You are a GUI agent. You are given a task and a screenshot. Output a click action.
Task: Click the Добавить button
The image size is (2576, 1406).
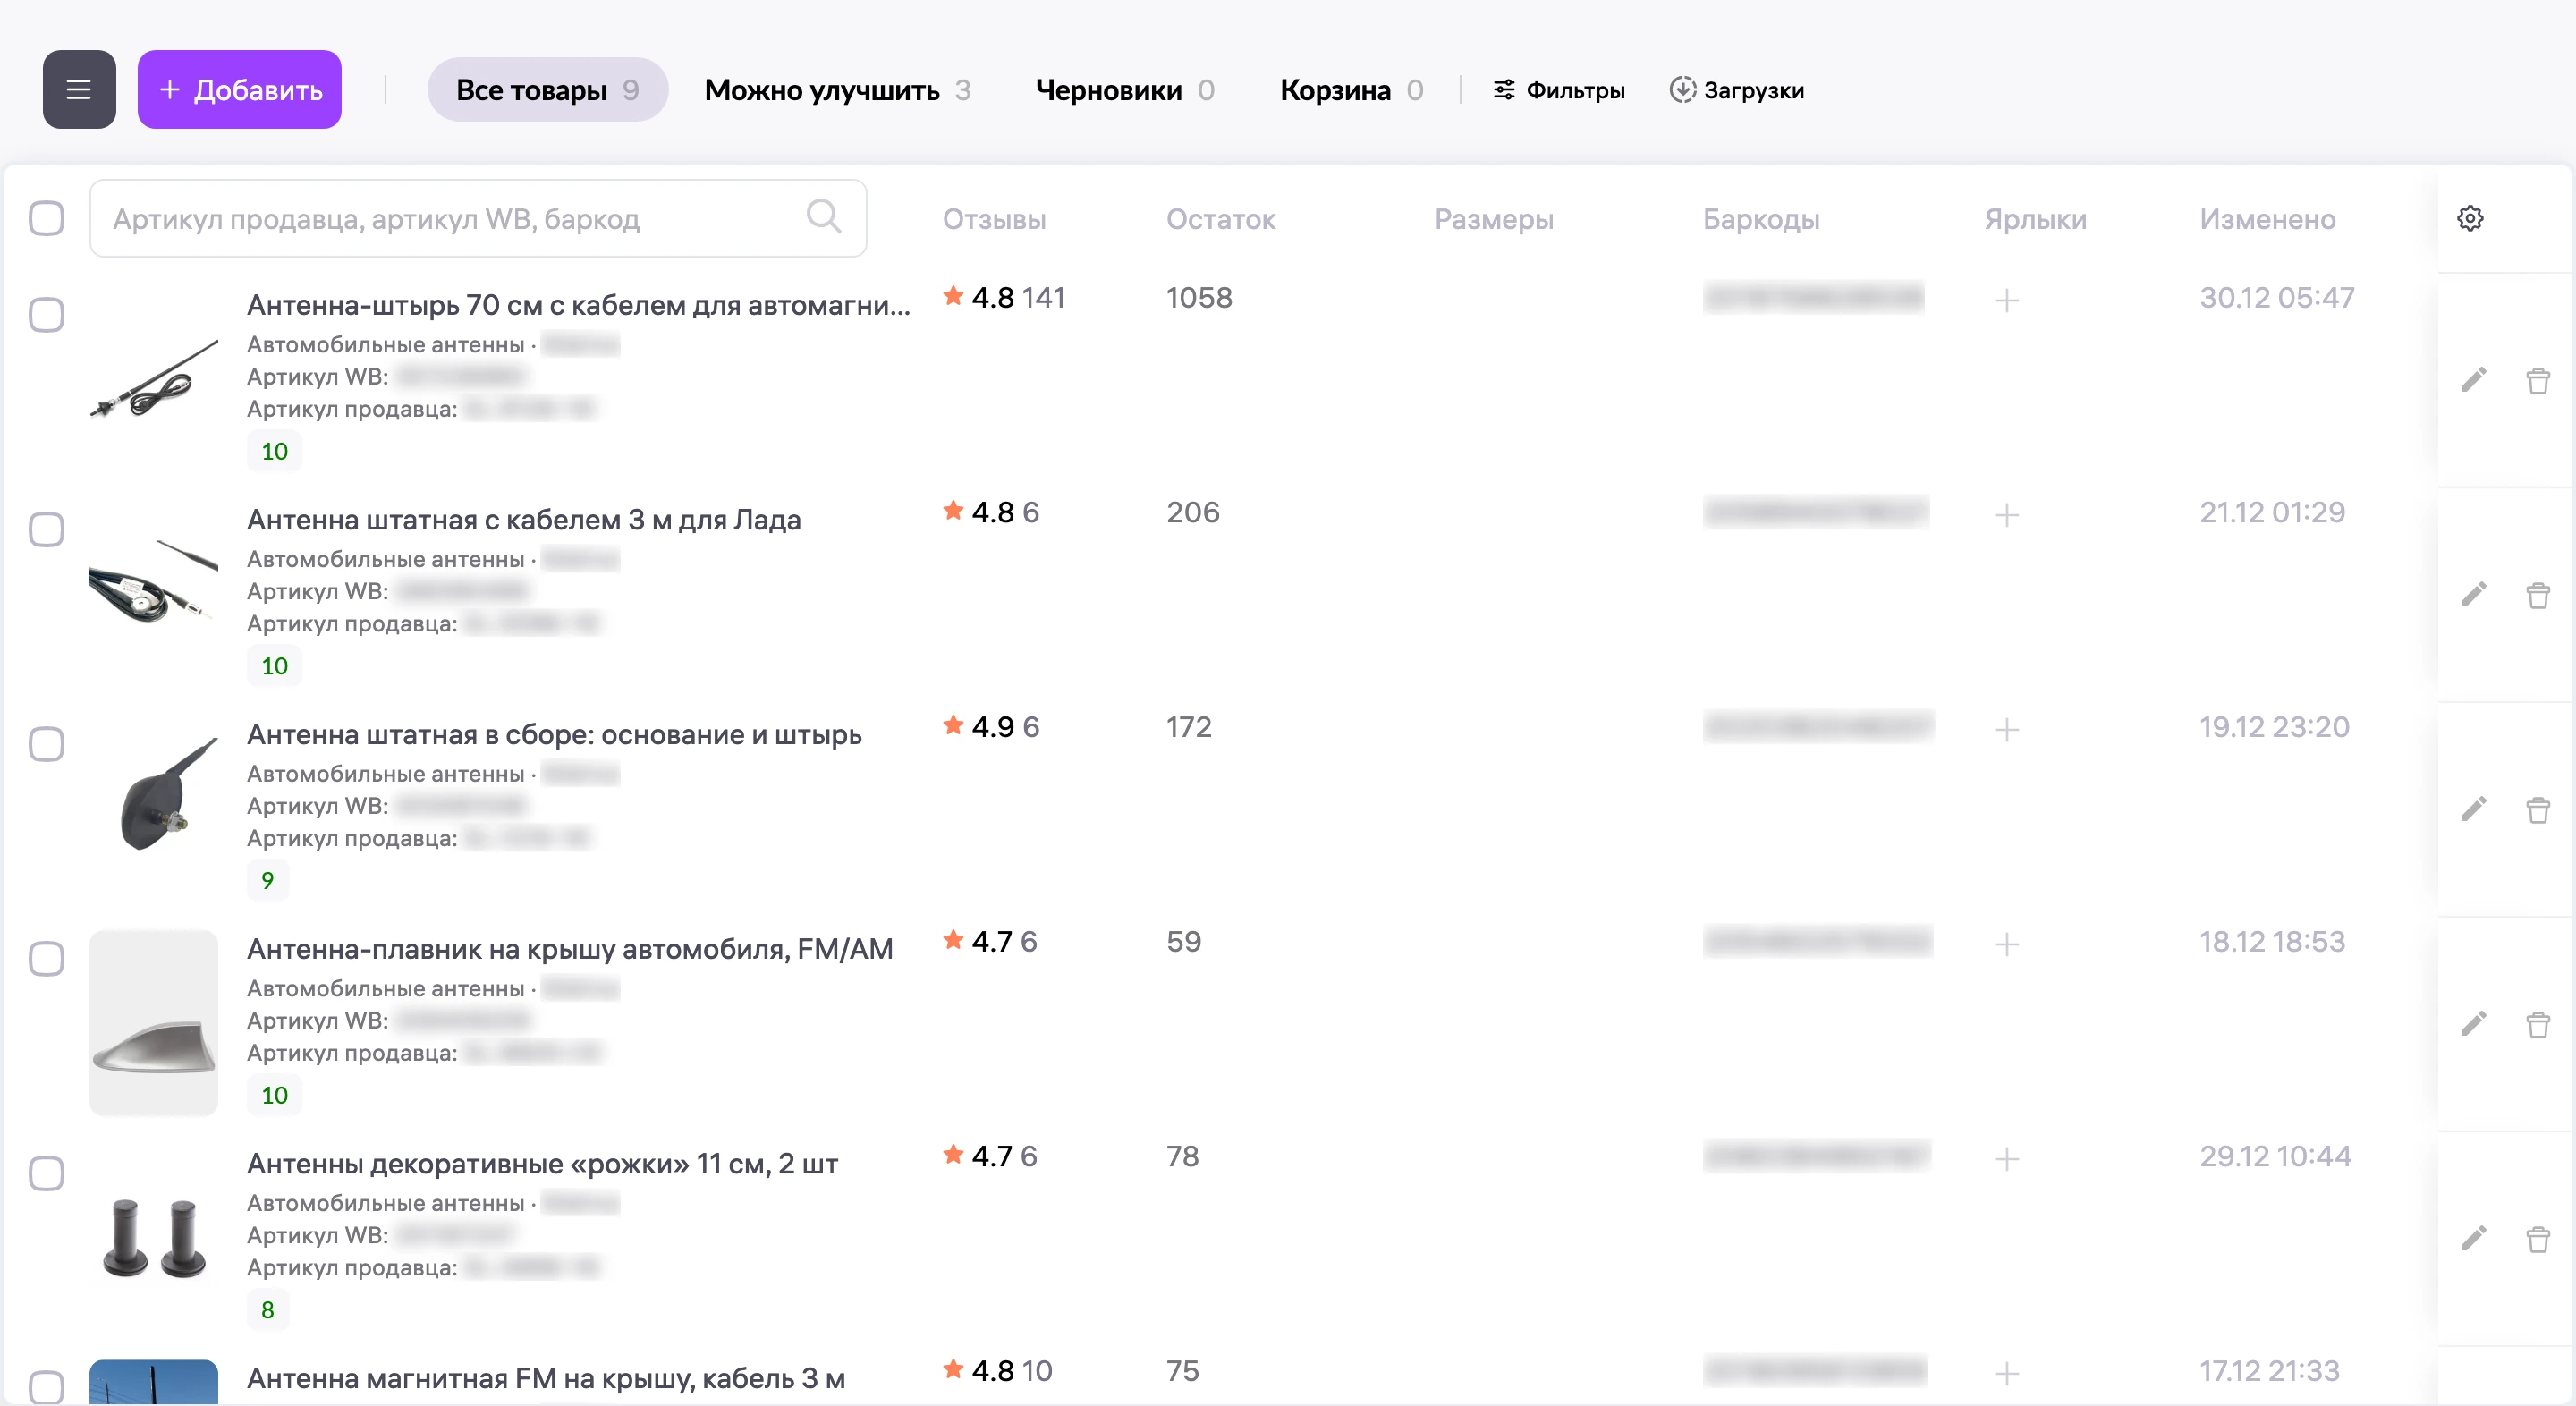240,90
